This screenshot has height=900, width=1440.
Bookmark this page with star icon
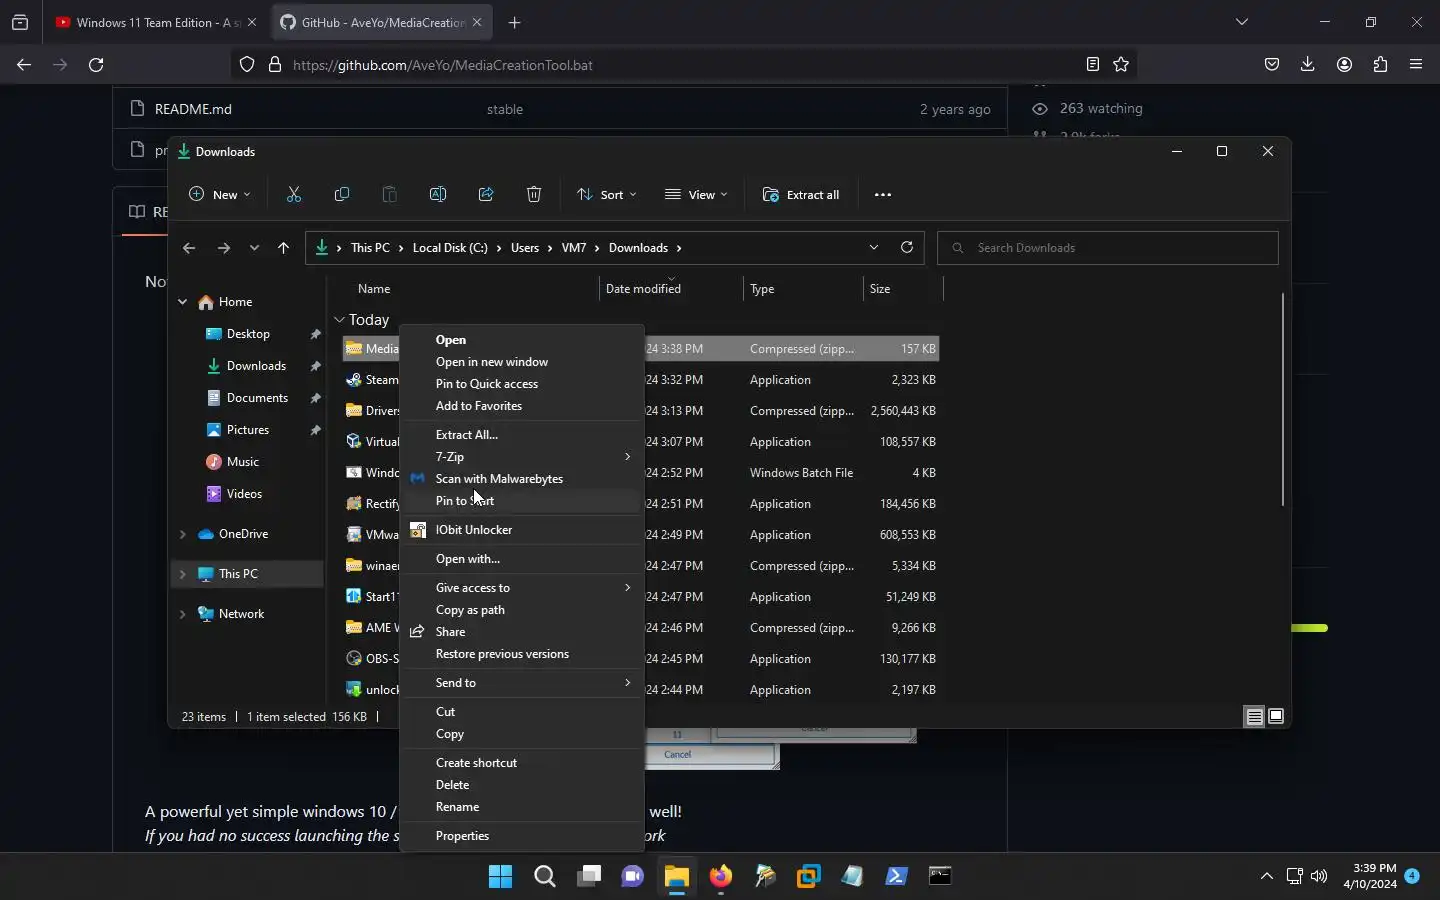[1121, 65]
